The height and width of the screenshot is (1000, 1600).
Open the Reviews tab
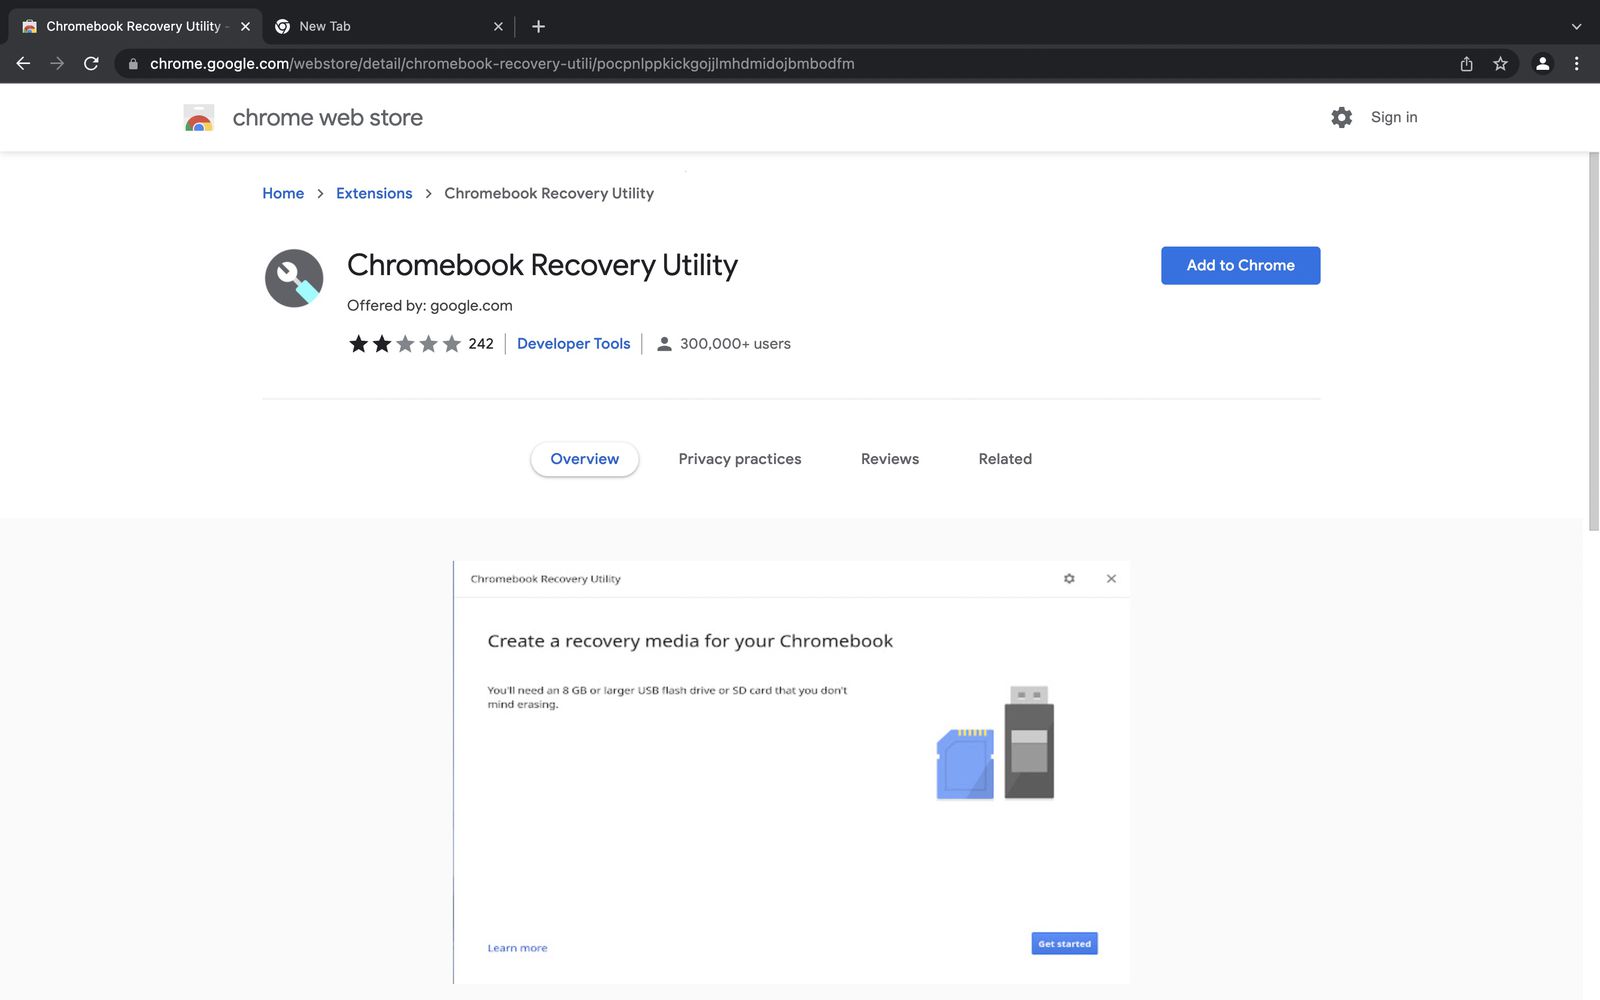pyautogui.click(x=889, y=459)
